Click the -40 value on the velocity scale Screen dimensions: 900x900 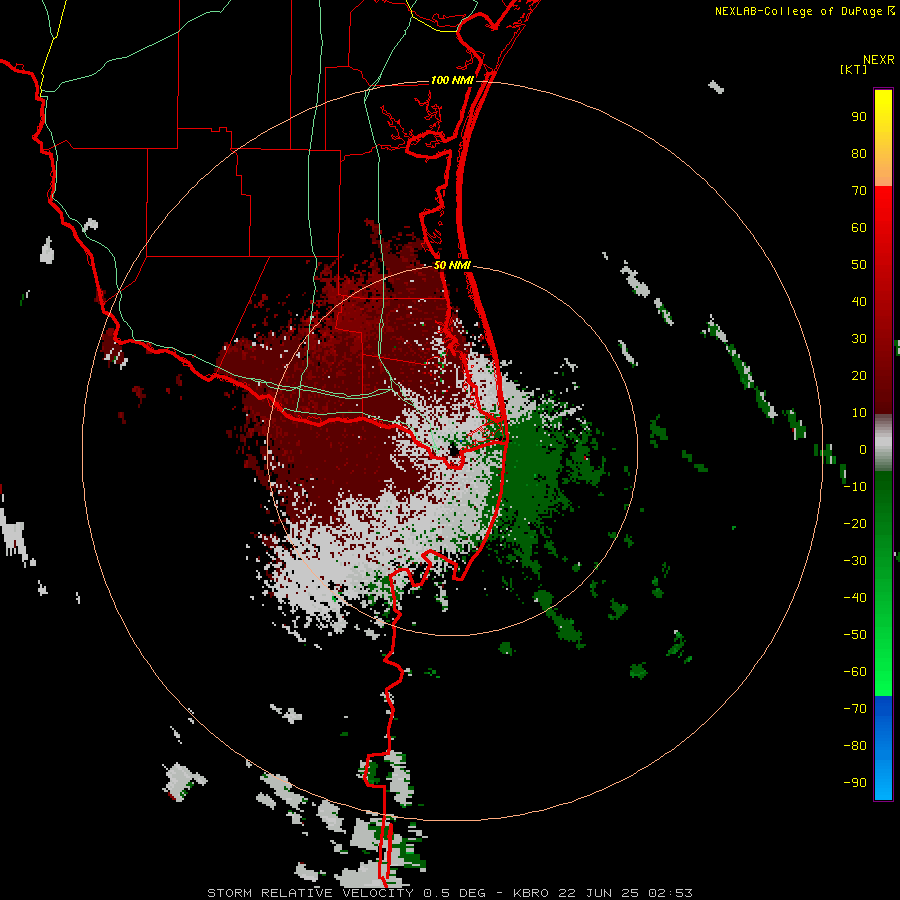(x=855, y=598)
